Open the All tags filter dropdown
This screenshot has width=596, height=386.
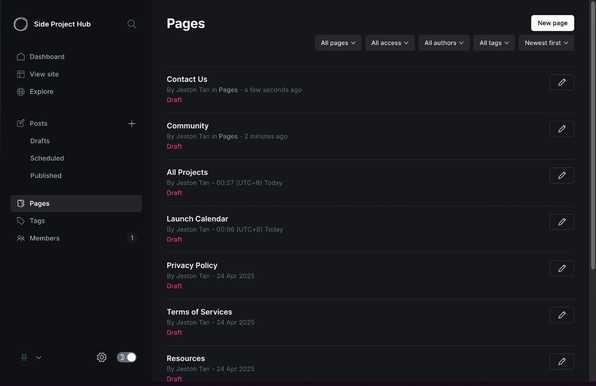[x=494, y=43]
